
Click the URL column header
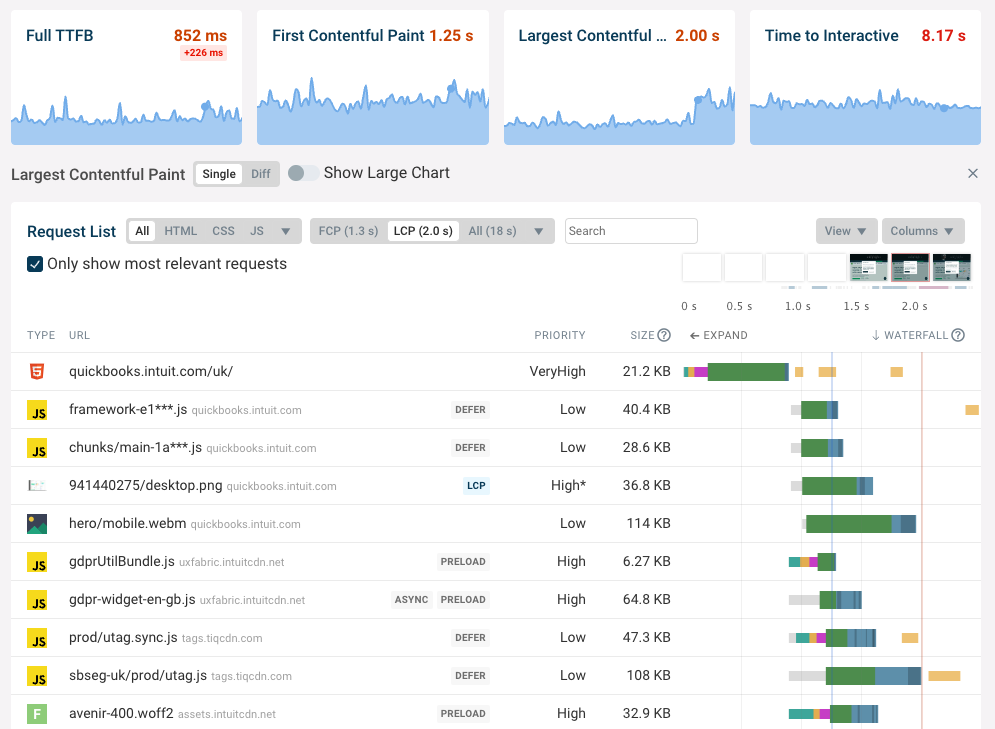pos(79,335)
